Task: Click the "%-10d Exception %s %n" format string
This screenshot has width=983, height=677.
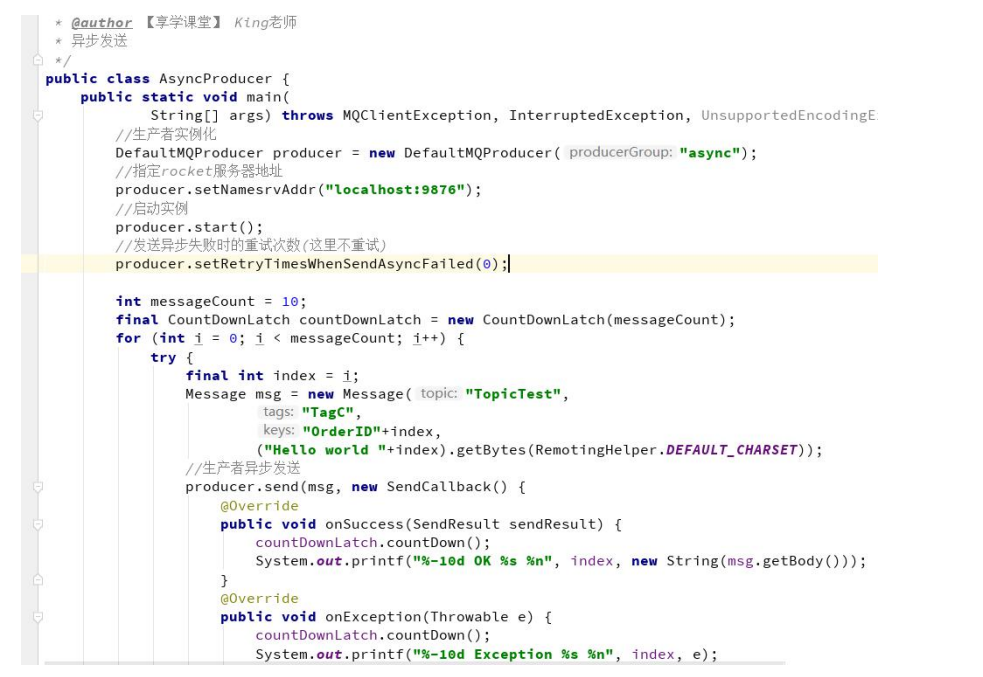Action: 513,655
